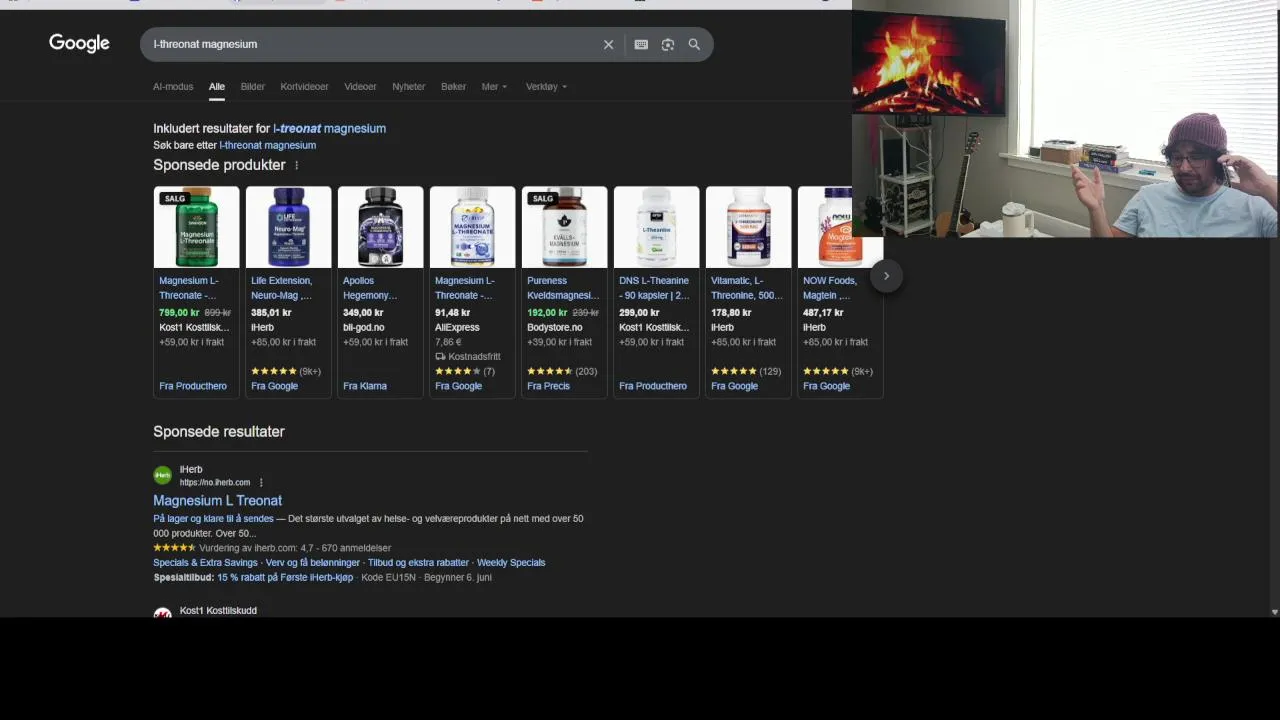Viewport: 1280px width, 720px height.
Task: Open Vitamatic L-Threonine product image
Action: point(748,227)
